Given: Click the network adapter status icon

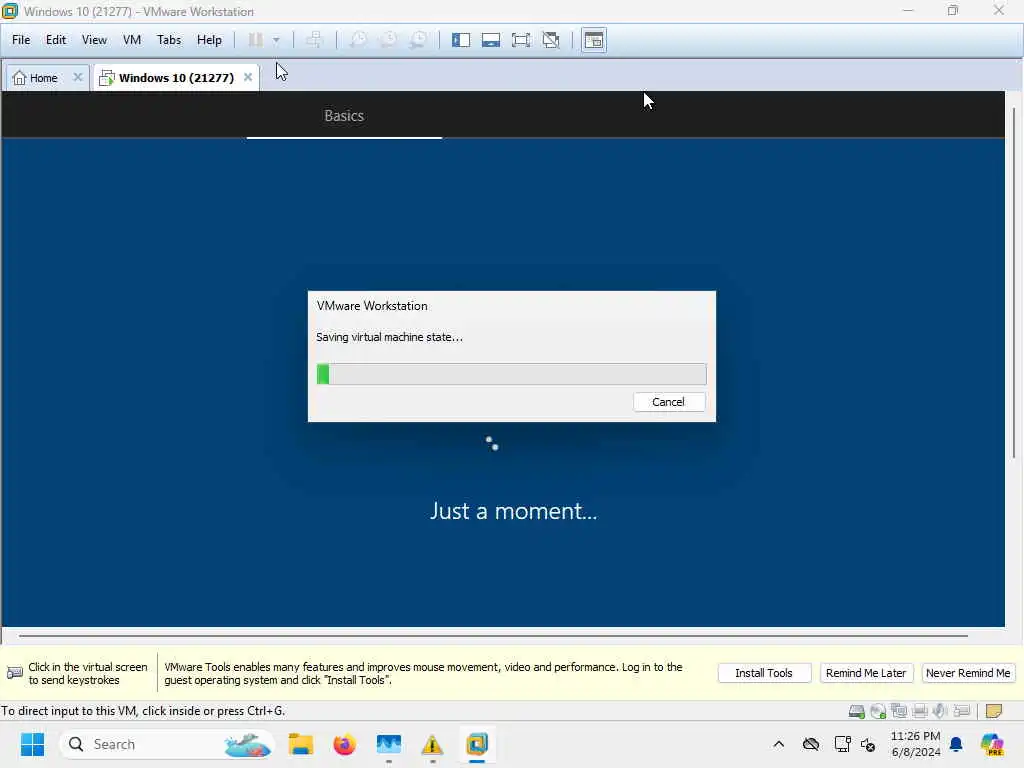Looking at the screenshot, I should pyautogui.click(x=899, y=711).
